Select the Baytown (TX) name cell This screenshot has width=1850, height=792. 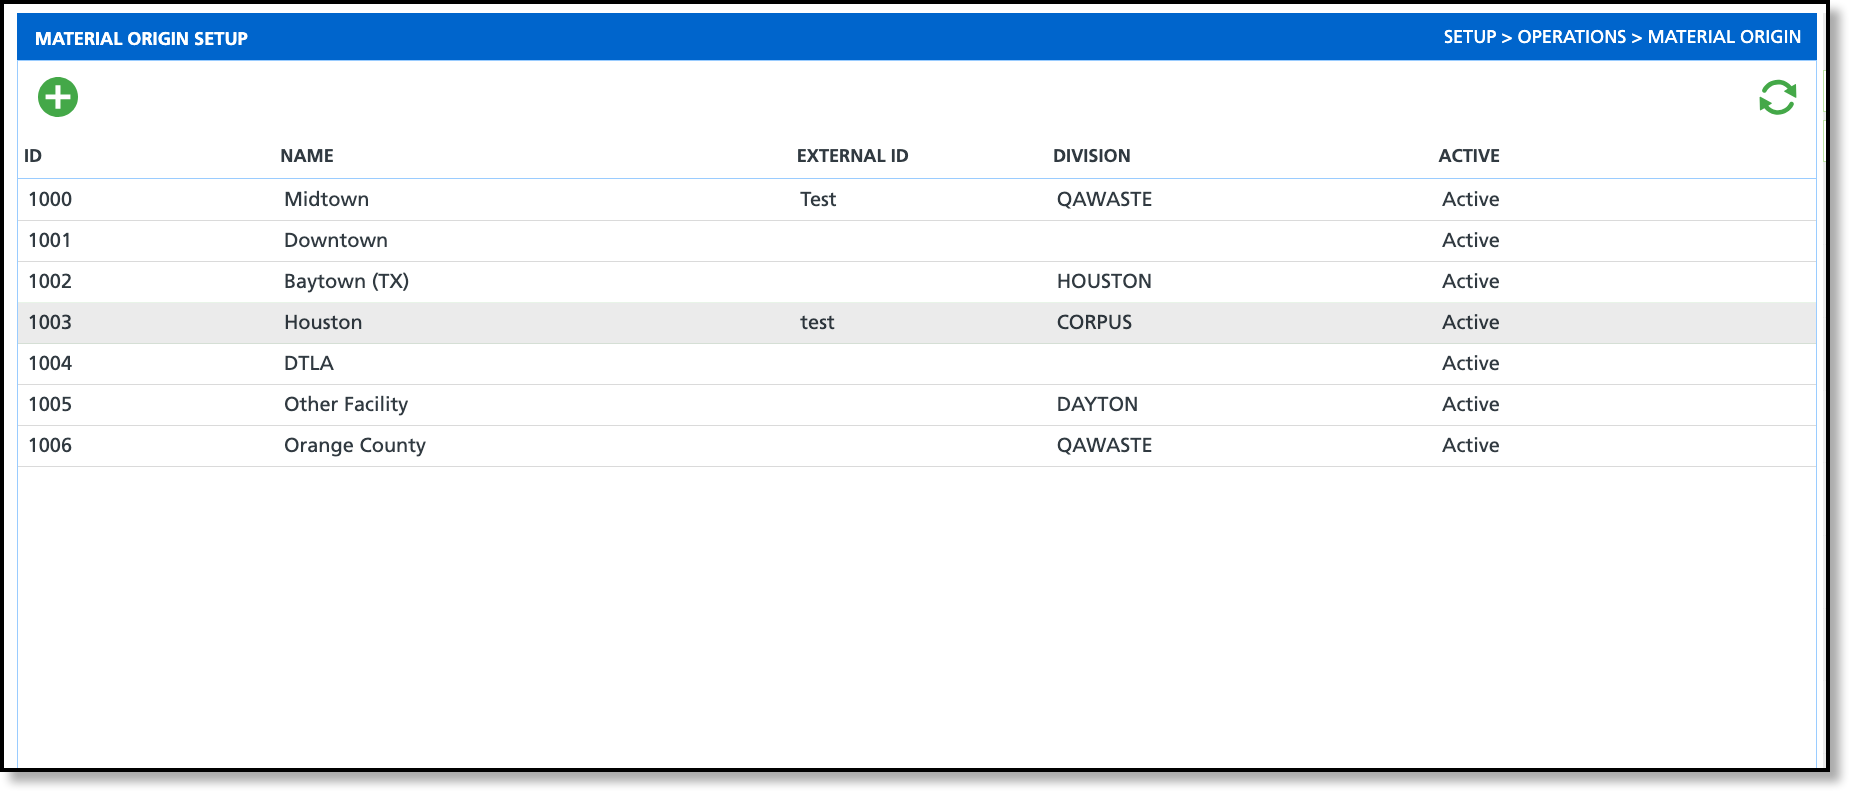[x=346, y=281]
